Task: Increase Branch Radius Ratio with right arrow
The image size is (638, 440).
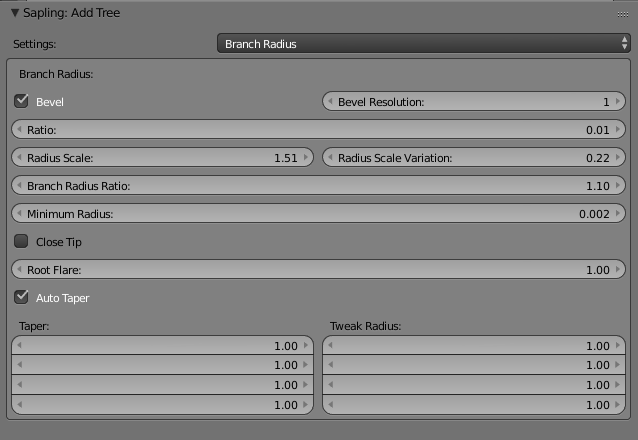Action: 618,186
